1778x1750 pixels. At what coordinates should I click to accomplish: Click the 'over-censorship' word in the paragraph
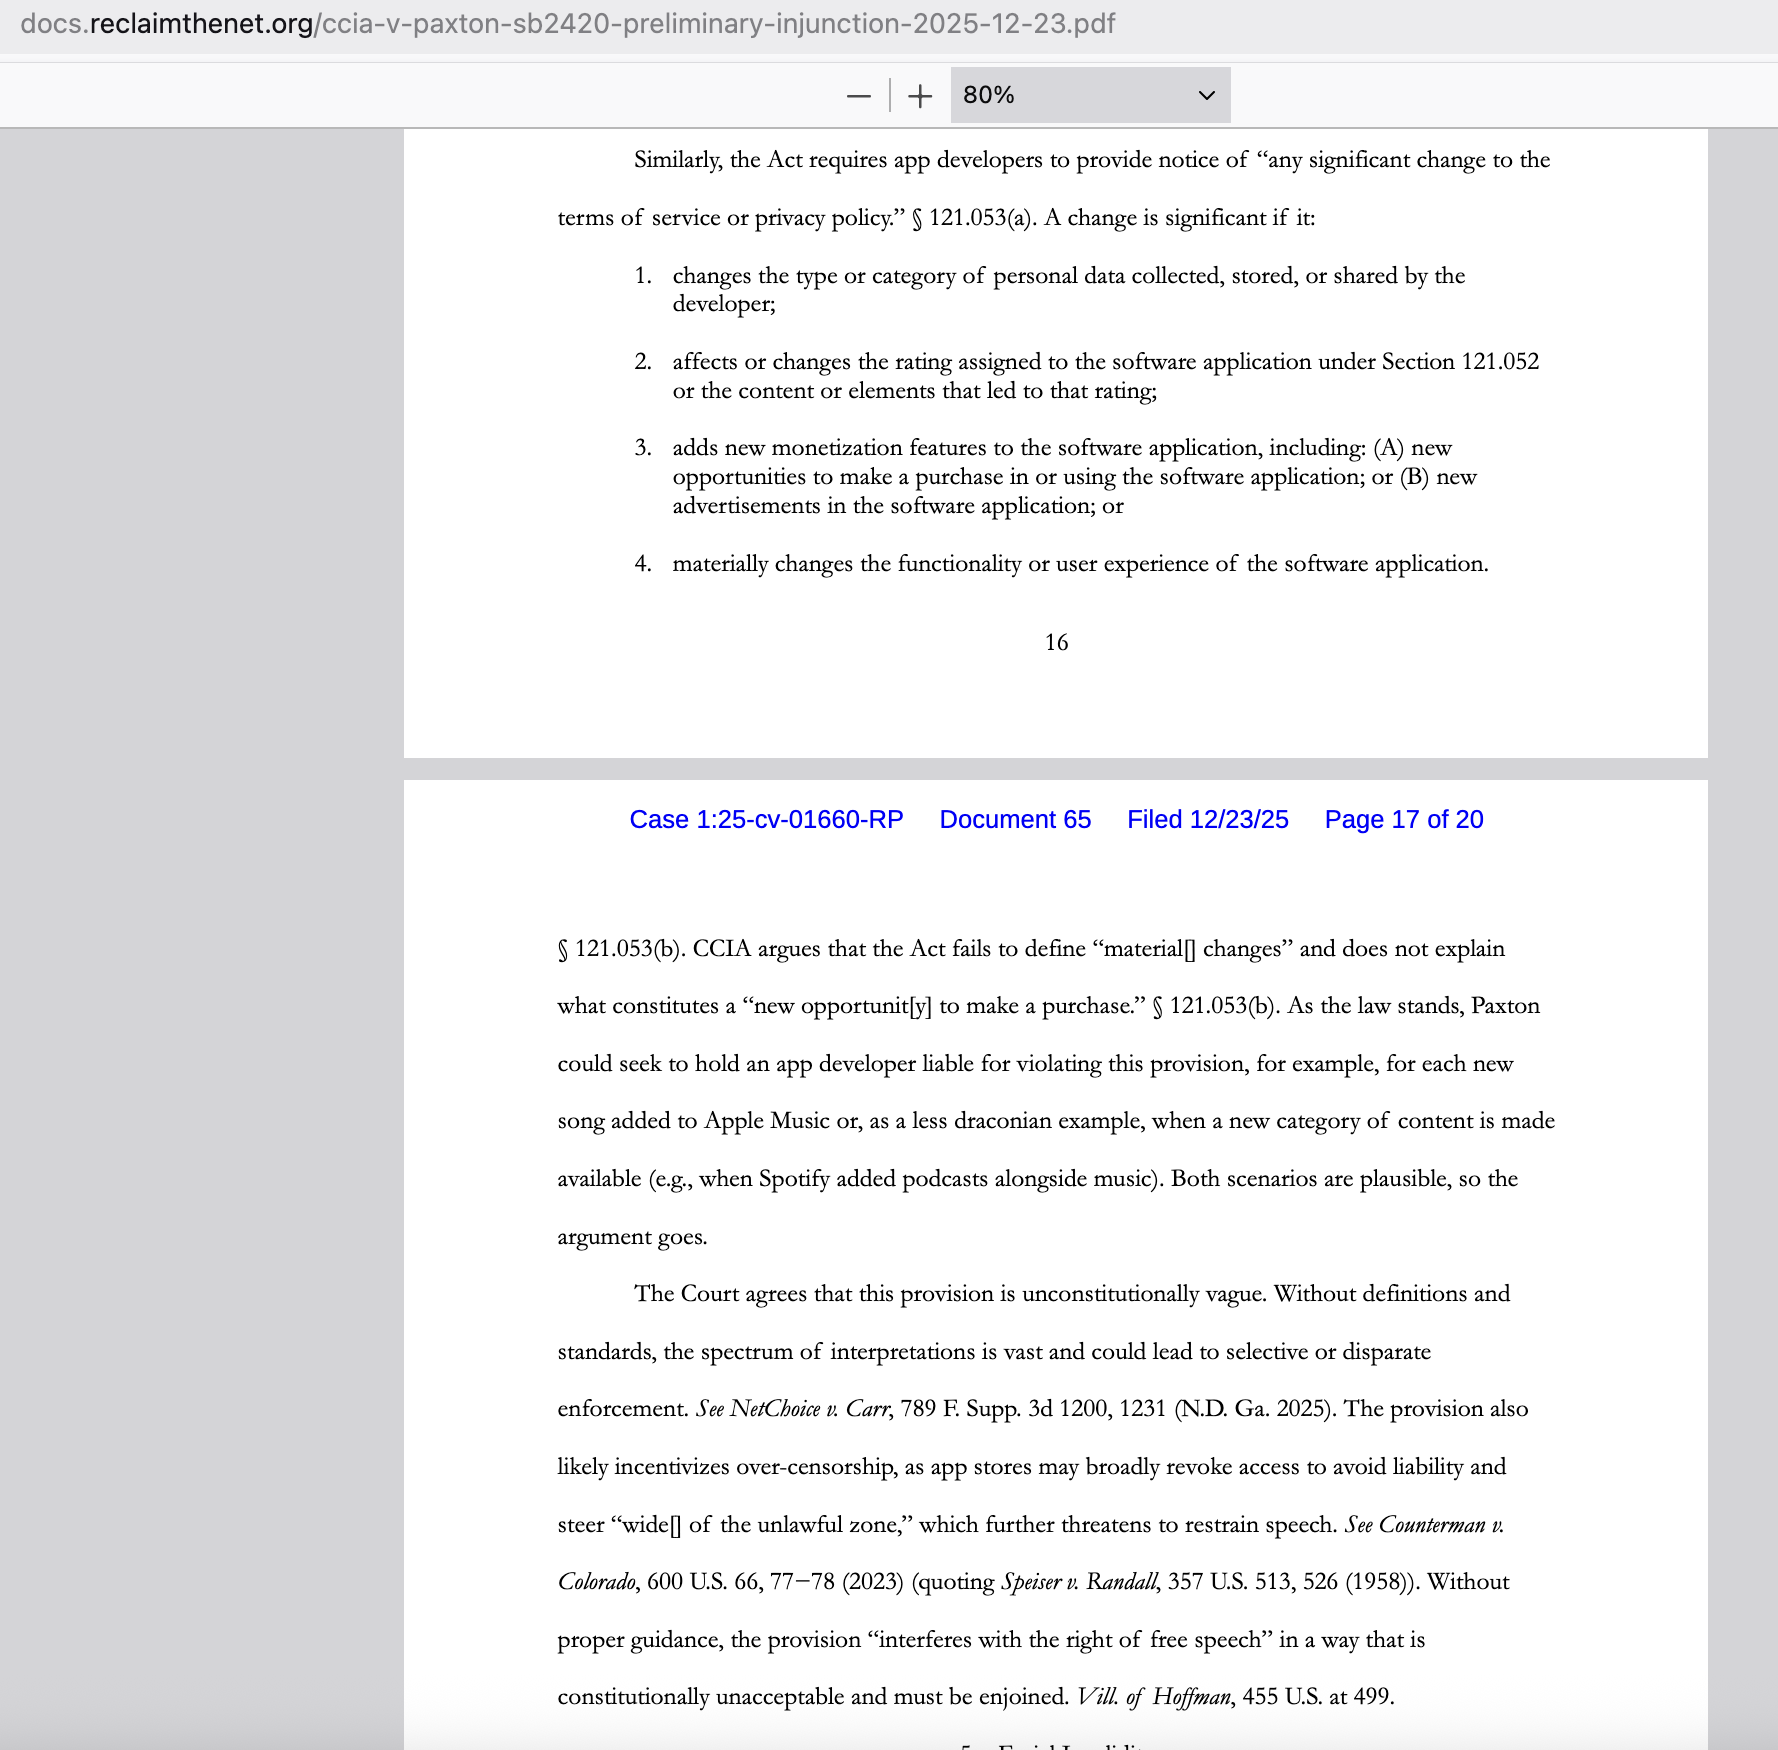(816, 1467)
